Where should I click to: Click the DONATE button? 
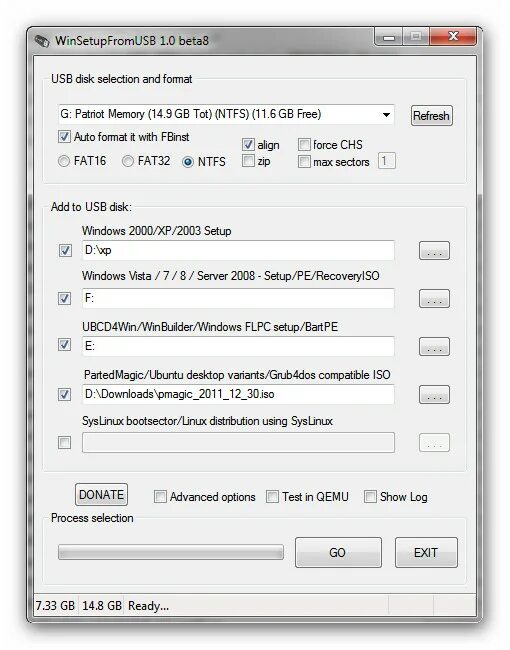pos(101,495)
